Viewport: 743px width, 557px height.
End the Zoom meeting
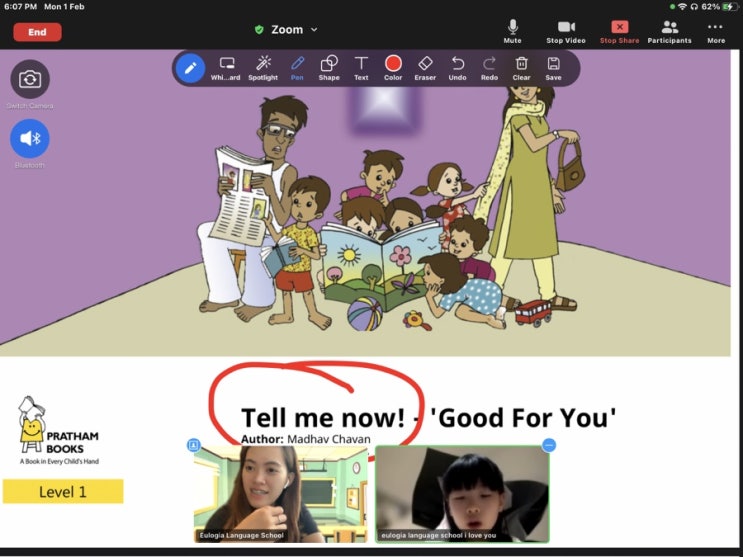(37, 32)
